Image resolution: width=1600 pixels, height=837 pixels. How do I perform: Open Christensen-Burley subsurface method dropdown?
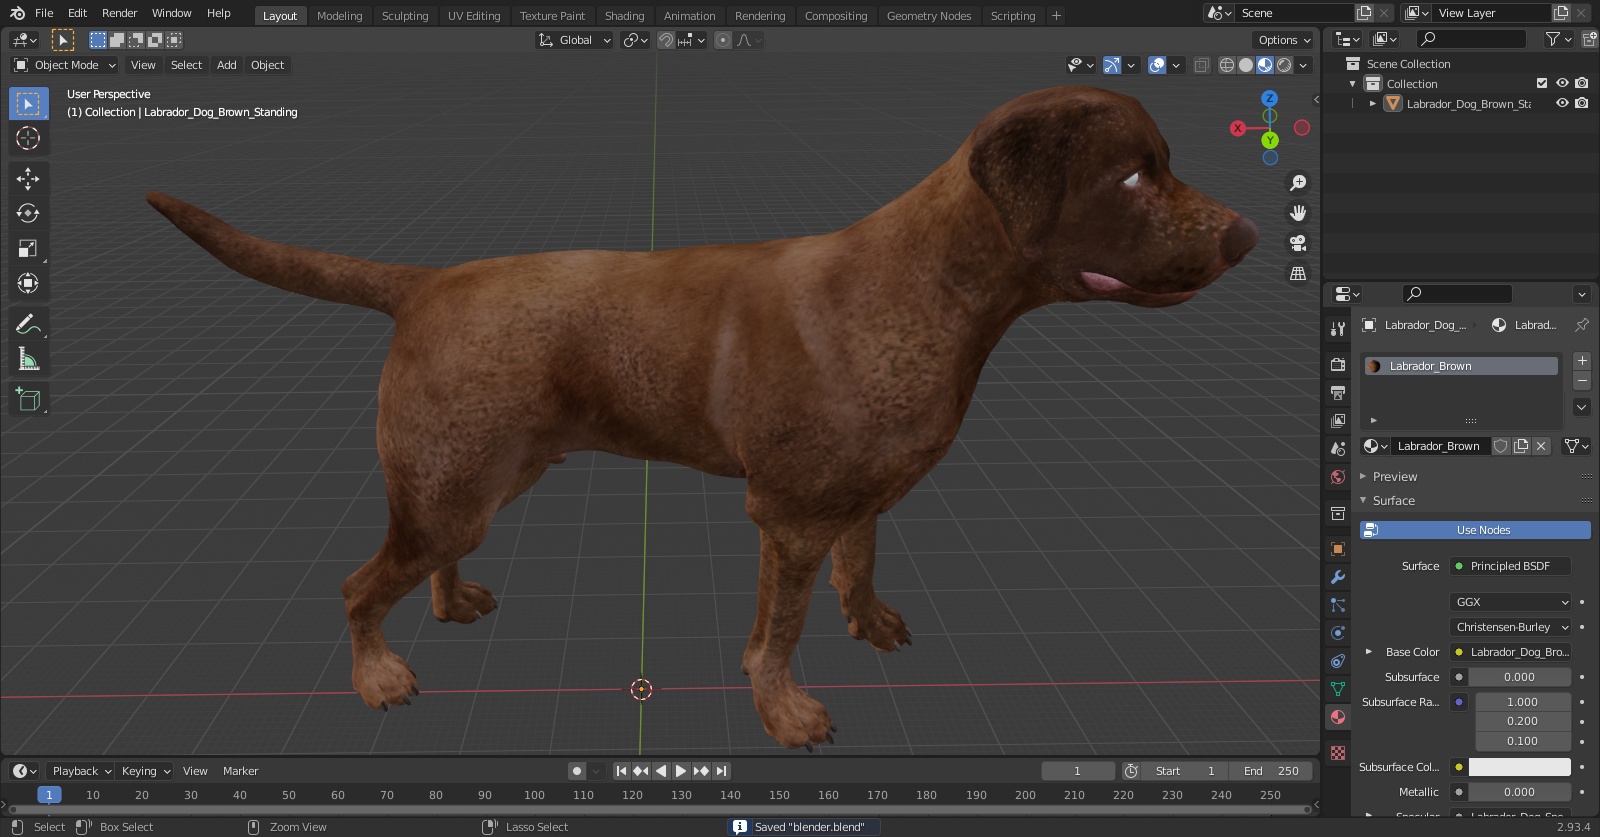click(1510, 627)
